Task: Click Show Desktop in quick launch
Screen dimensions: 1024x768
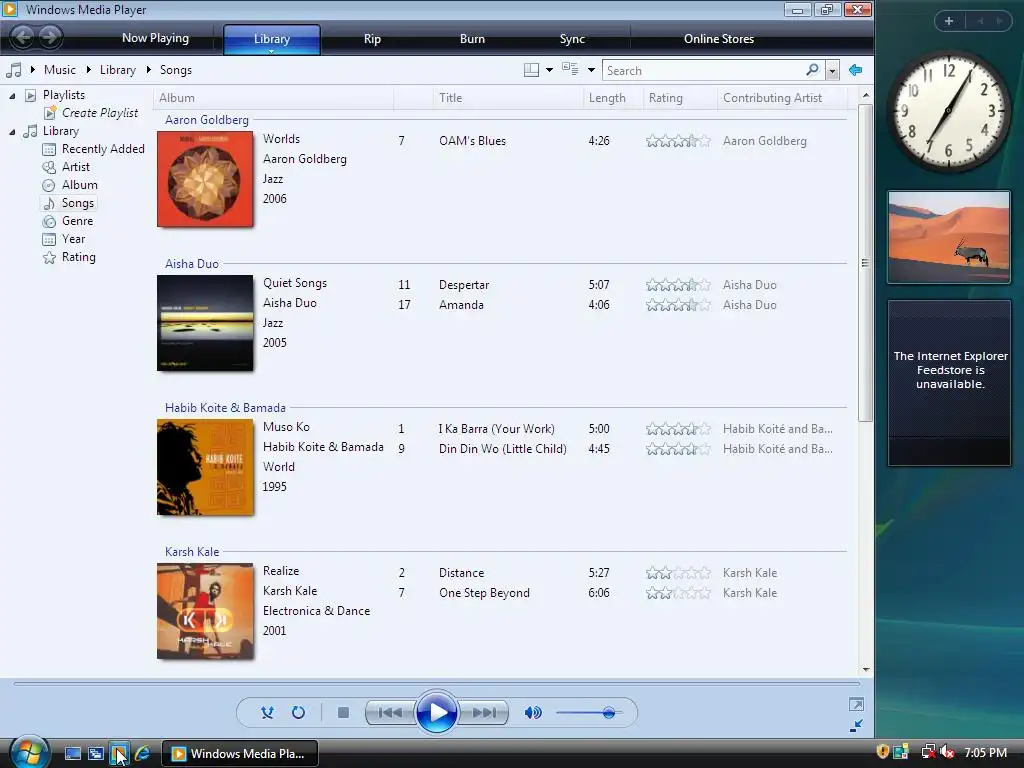Action: (x=72, y=754)
